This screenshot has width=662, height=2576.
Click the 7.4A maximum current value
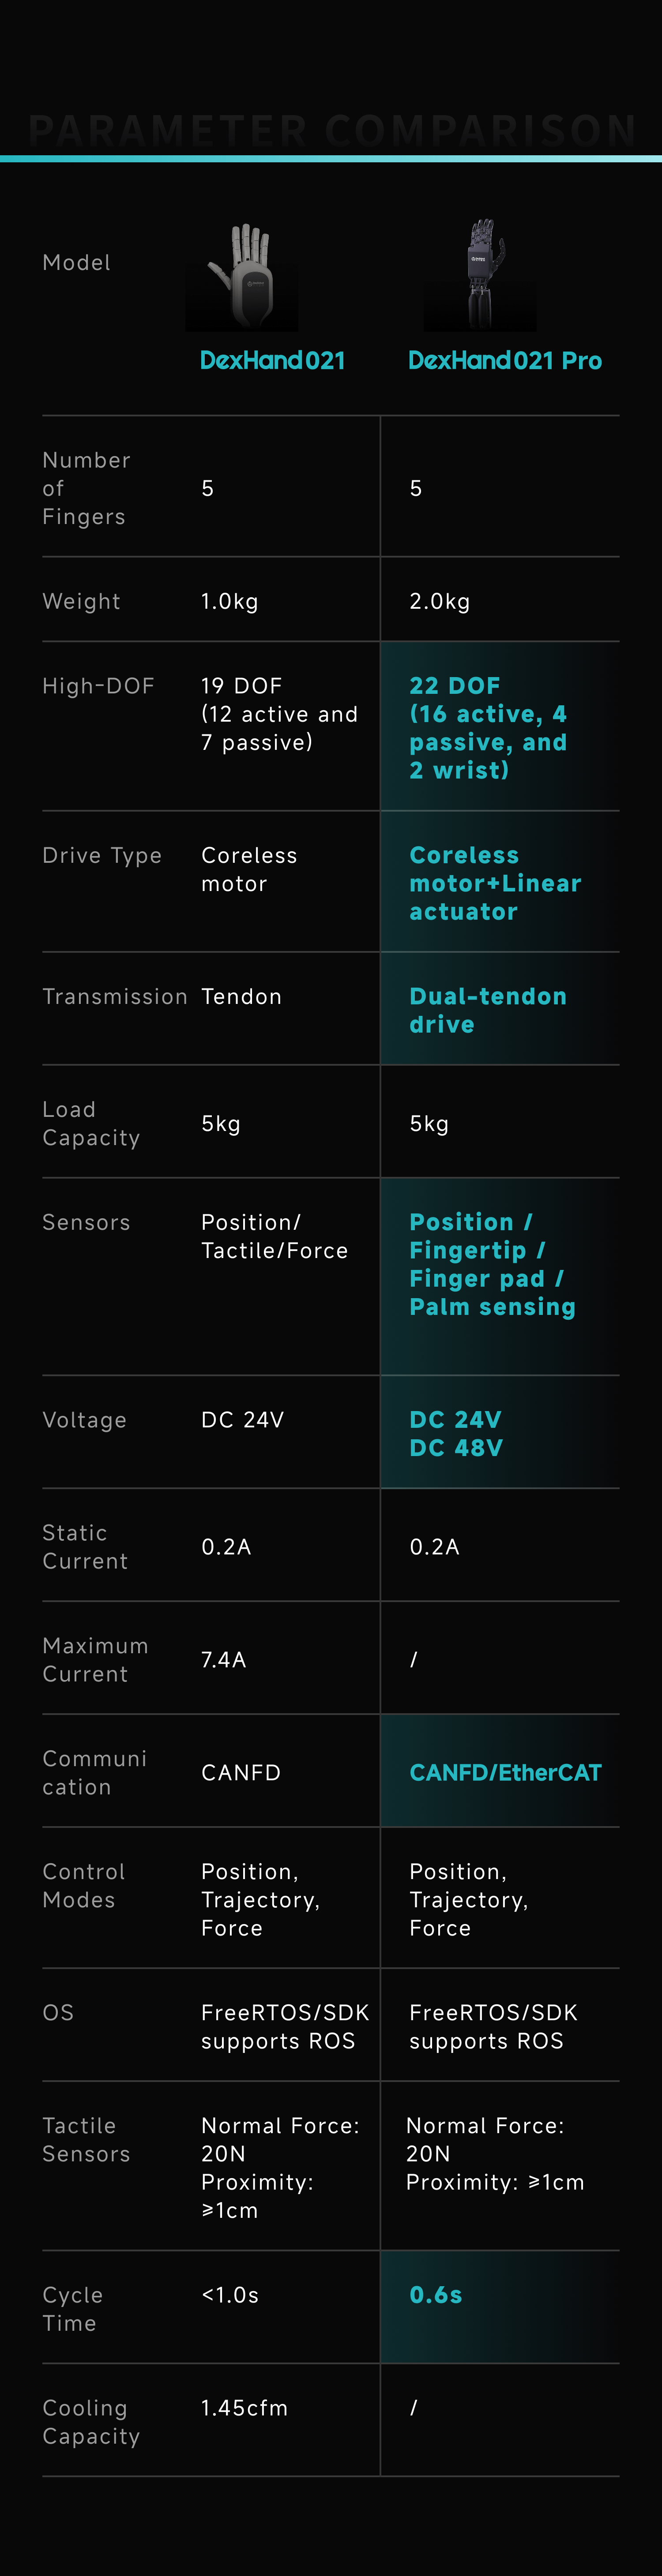tap(223, 1660)
